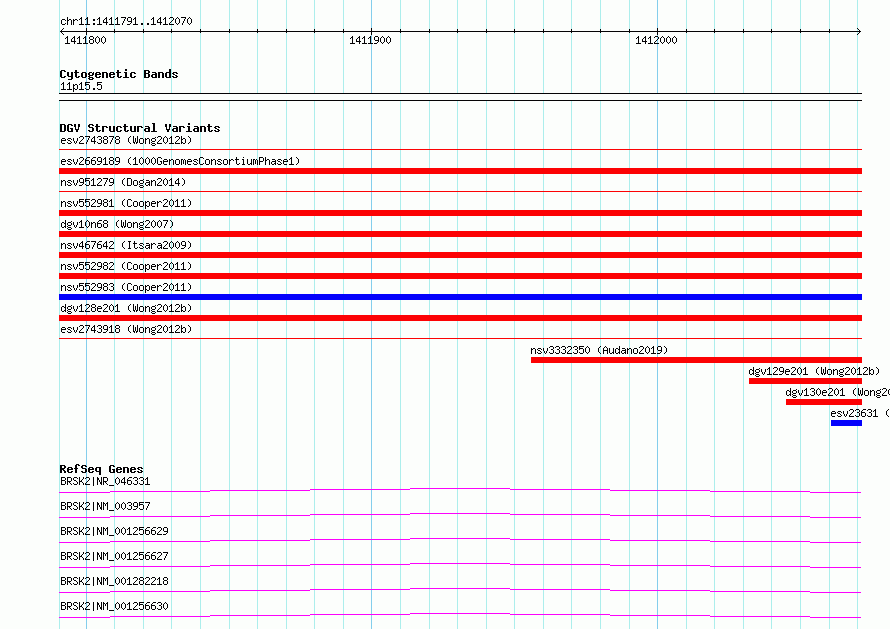Click the red bar under dgv10n68
Viewport: 890px width, 629px height.
pos(460,234)
